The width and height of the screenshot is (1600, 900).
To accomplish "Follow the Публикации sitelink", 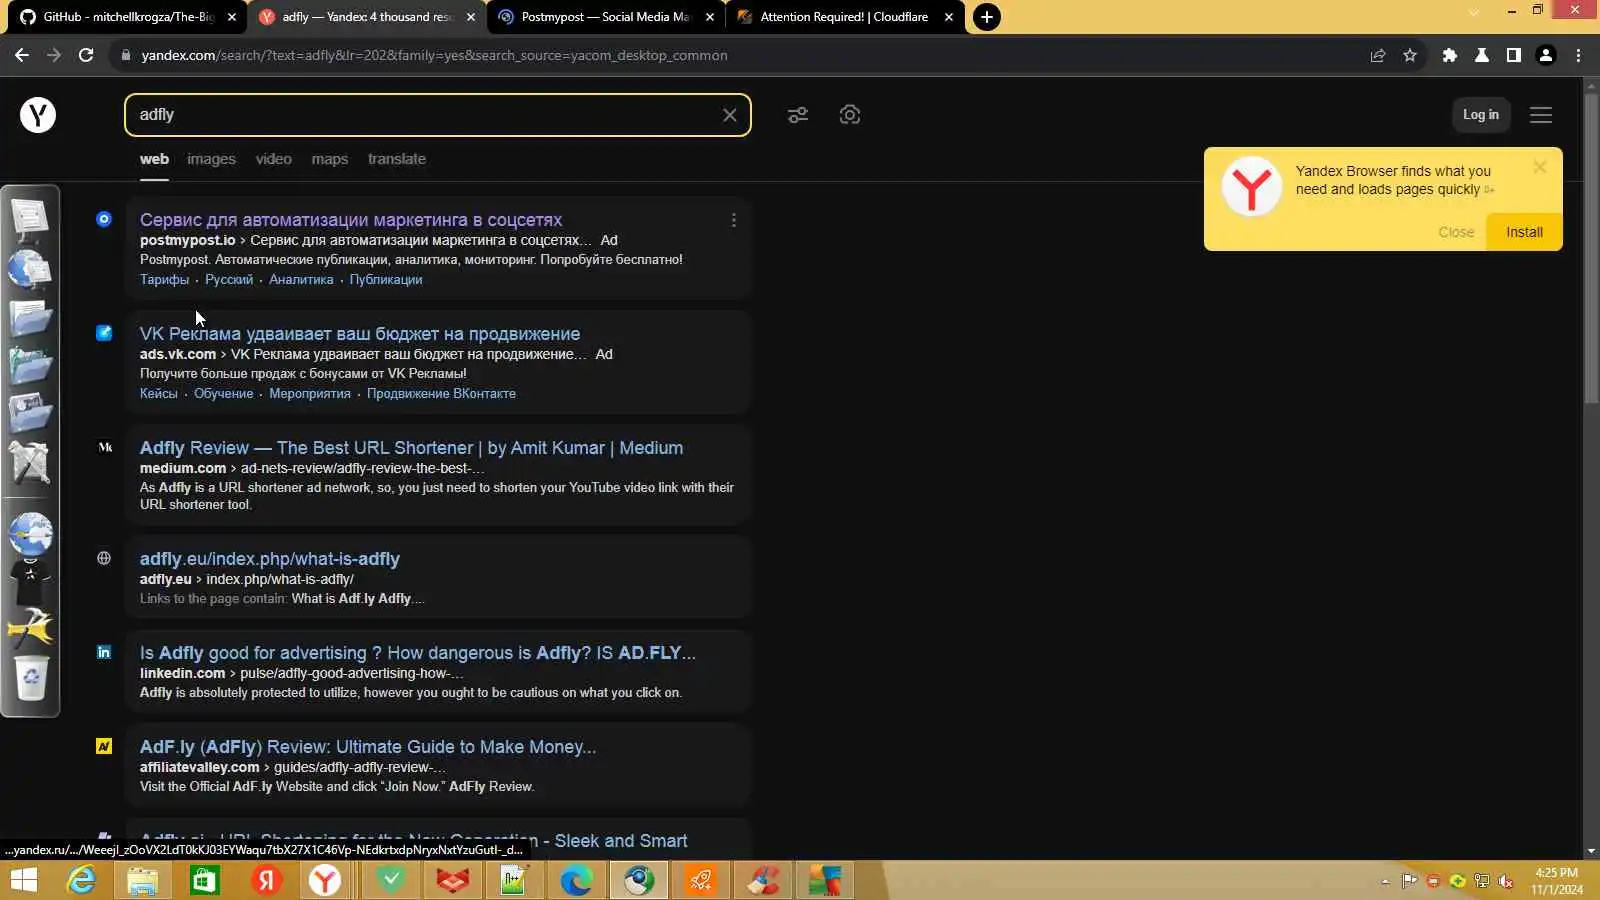I will pyautogui.click(x=386, y=280).
